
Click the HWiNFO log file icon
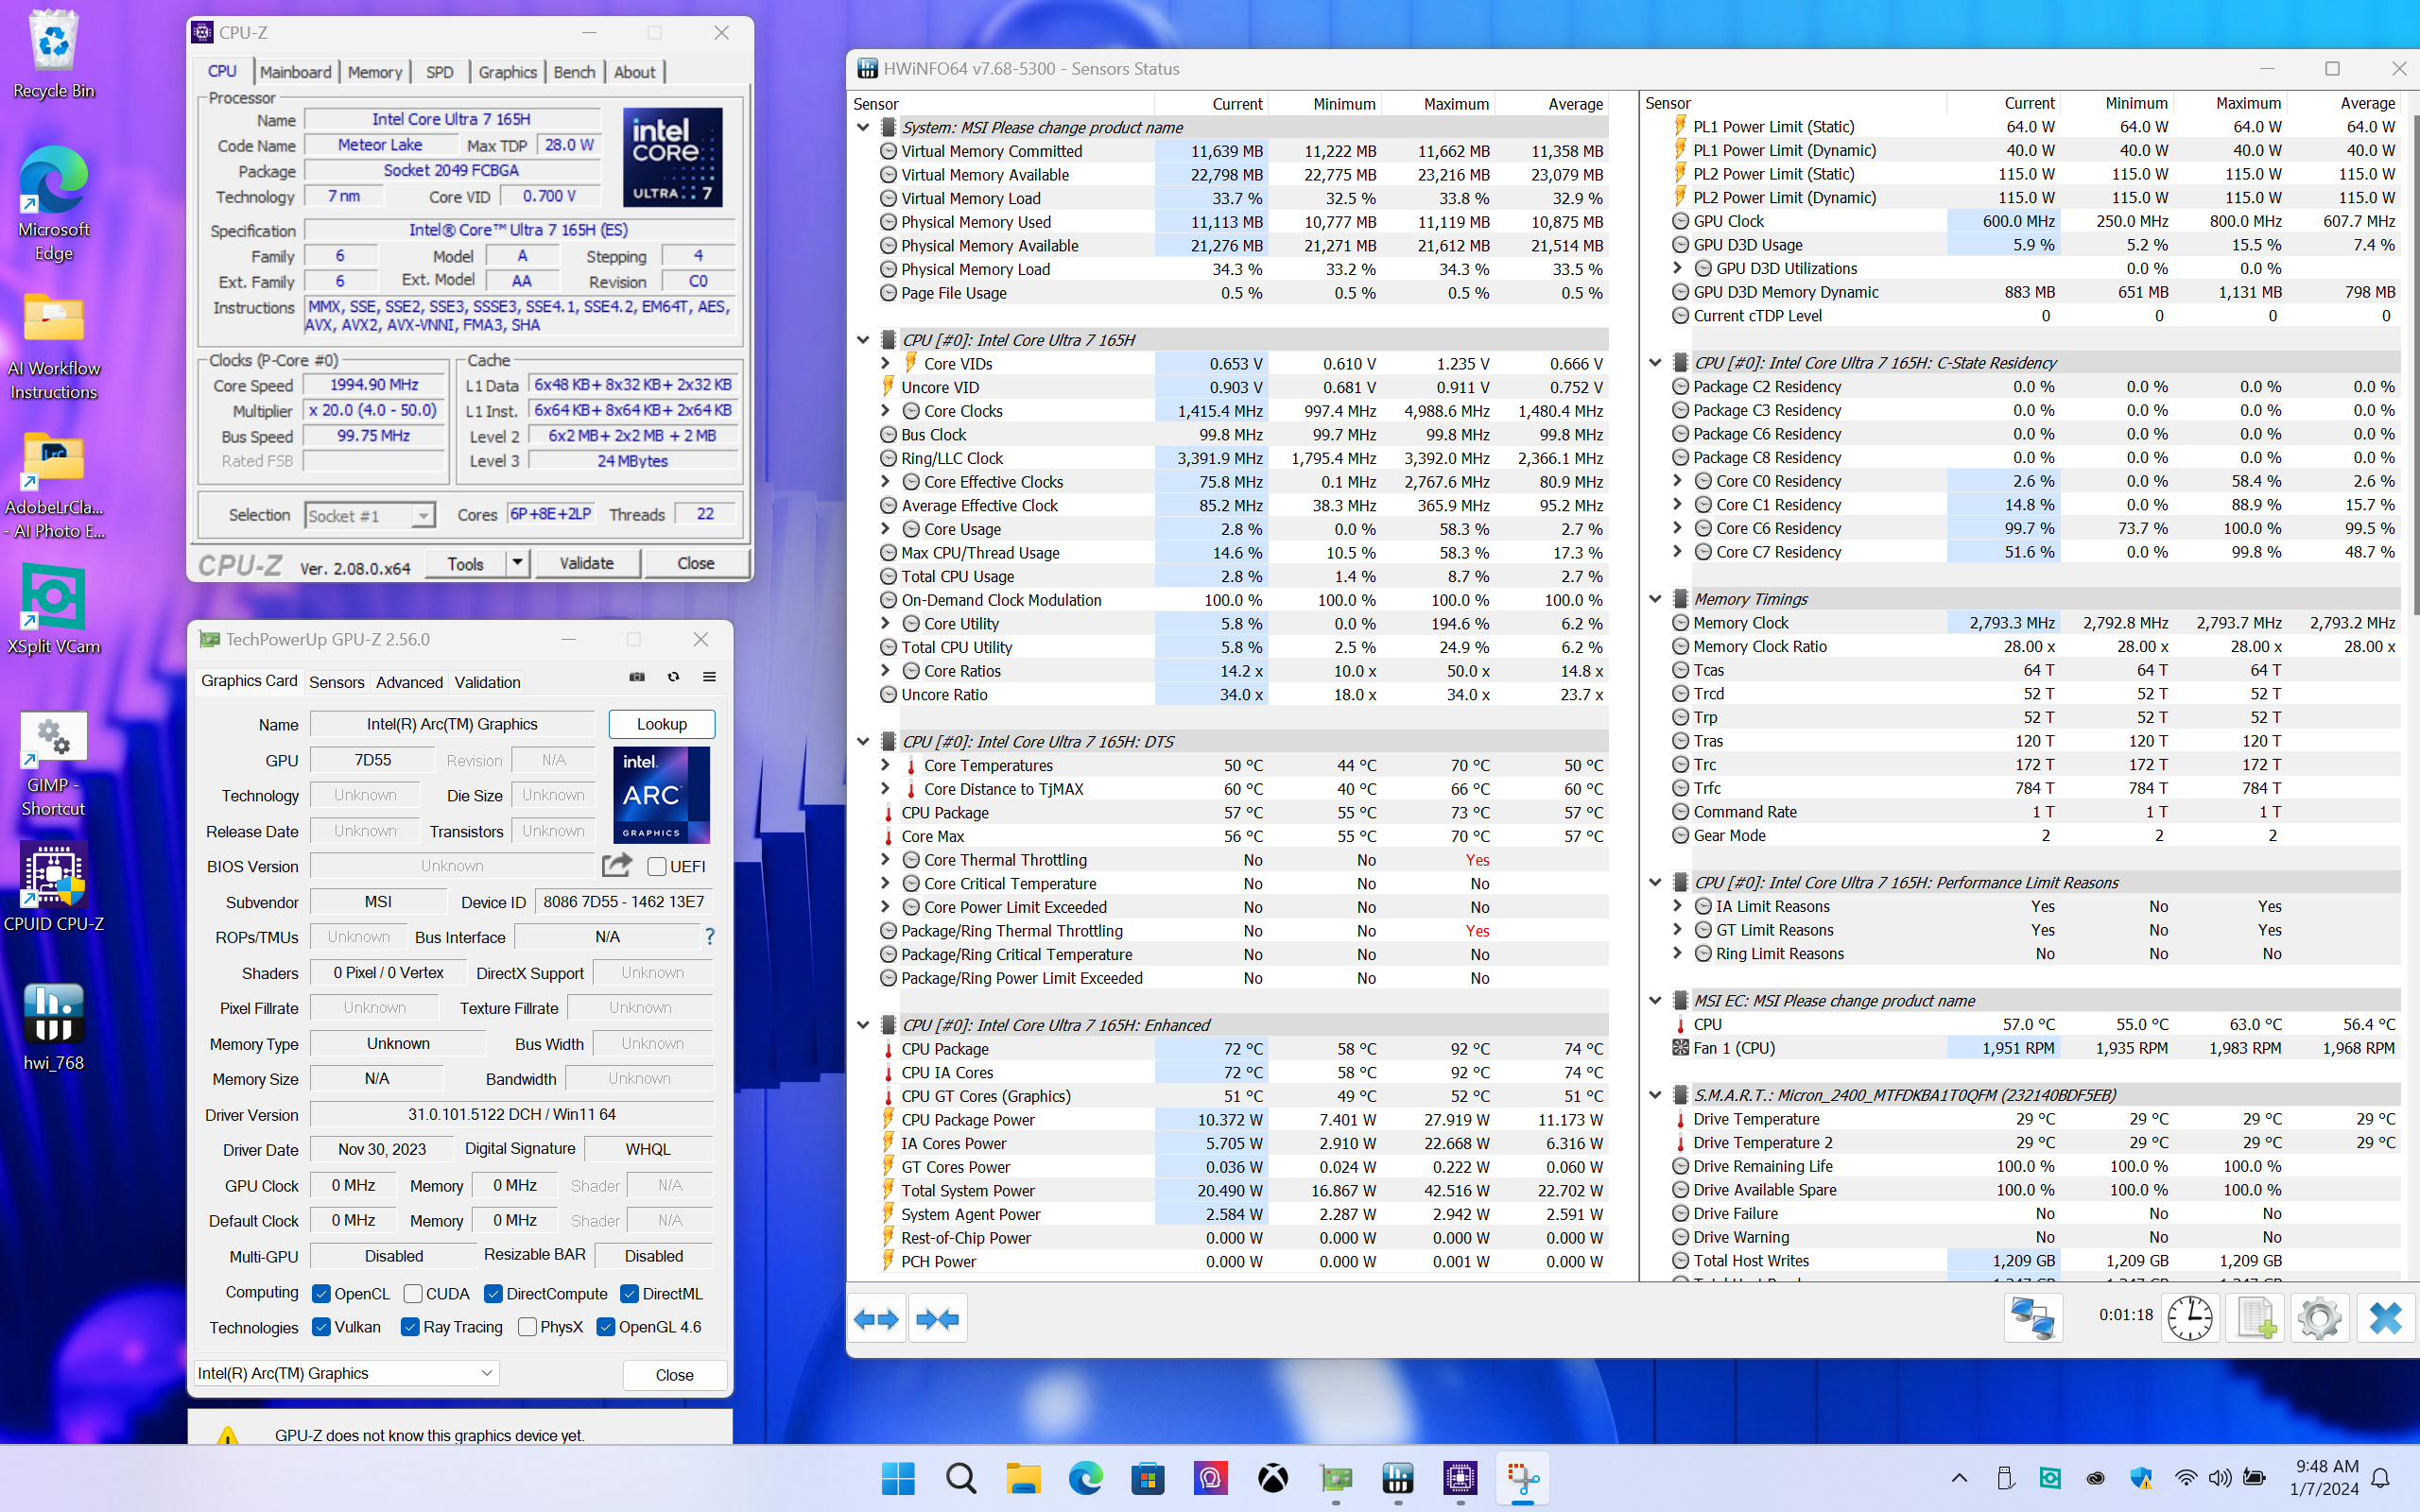(2255, 1317)
